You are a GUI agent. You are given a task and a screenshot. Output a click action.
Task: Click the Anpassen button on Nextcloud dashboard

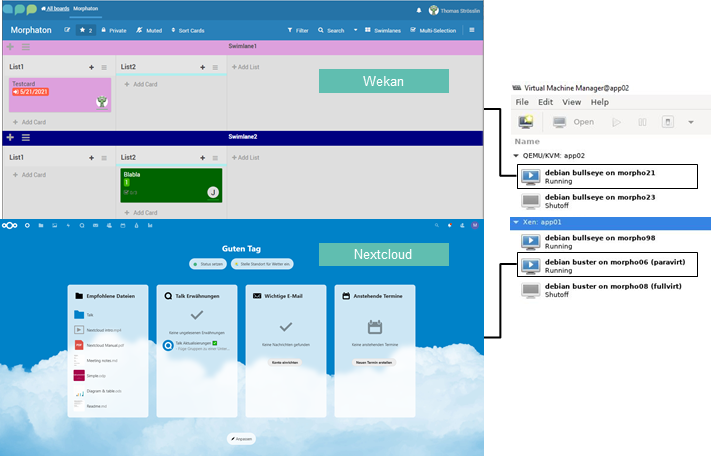pos(241,438)
